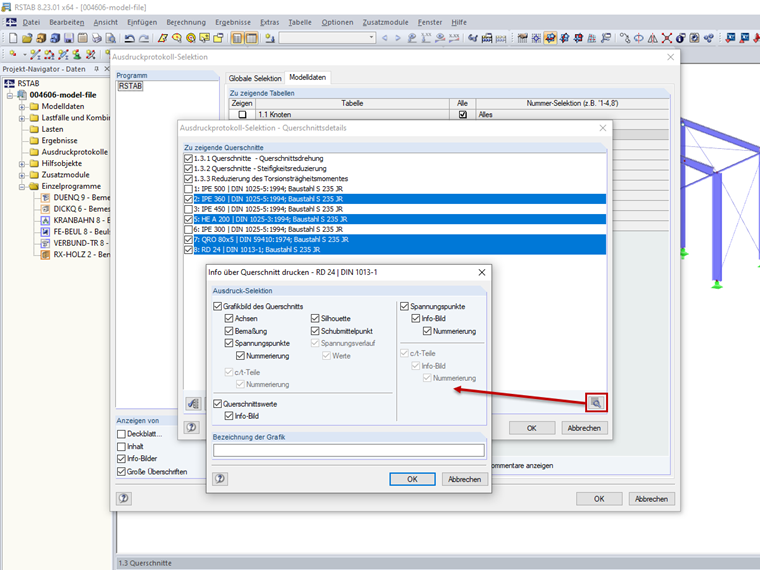Screen dimensions: 760x570
Task: Toggle Grafikbild des Querschnitts checkbox
Action: pyautogui.click(x=218, y=306)
